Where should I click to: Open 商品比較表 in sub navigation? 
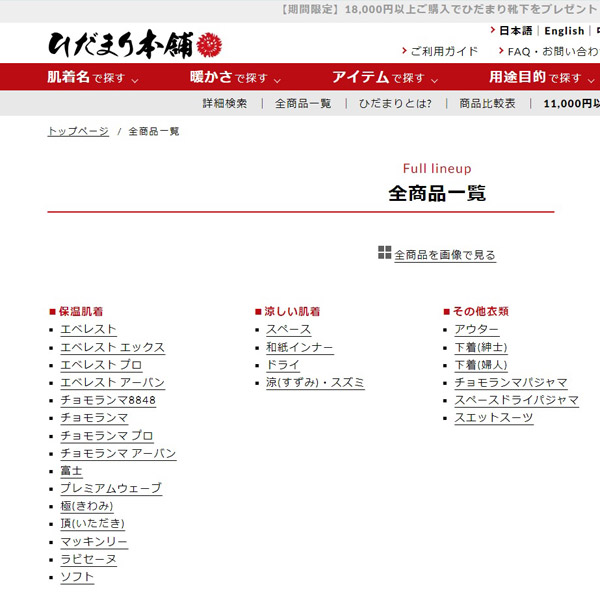(x=487, y=103)
